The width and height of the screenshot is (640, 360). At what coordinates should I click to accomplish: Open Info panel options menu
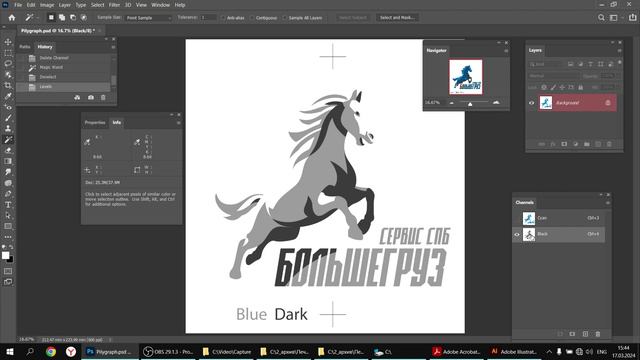(x=178, y=122)
